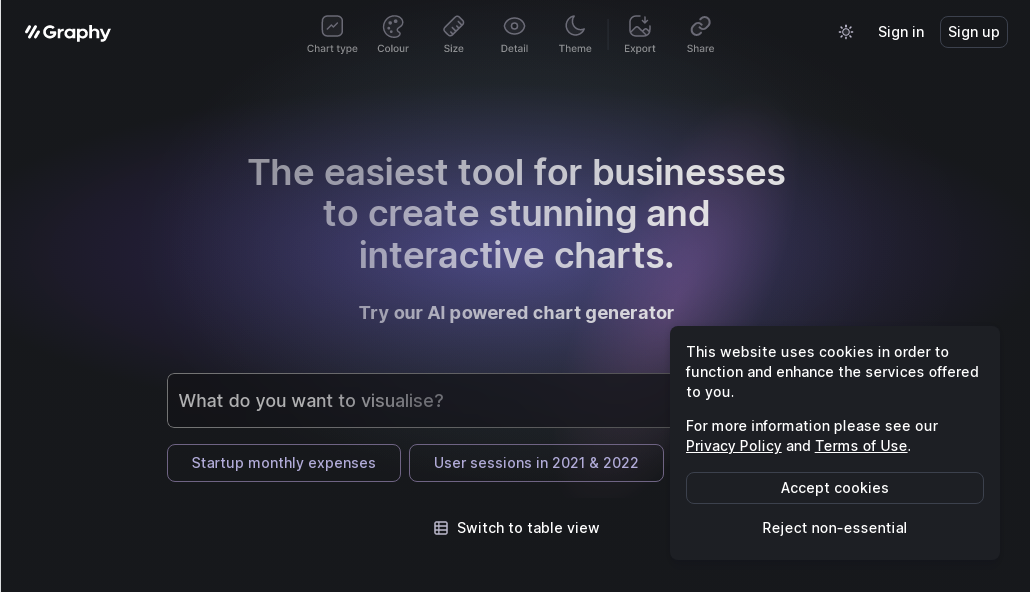Click the Size ruler icon
Viewport: 1030px width, 592px height.
453,26
